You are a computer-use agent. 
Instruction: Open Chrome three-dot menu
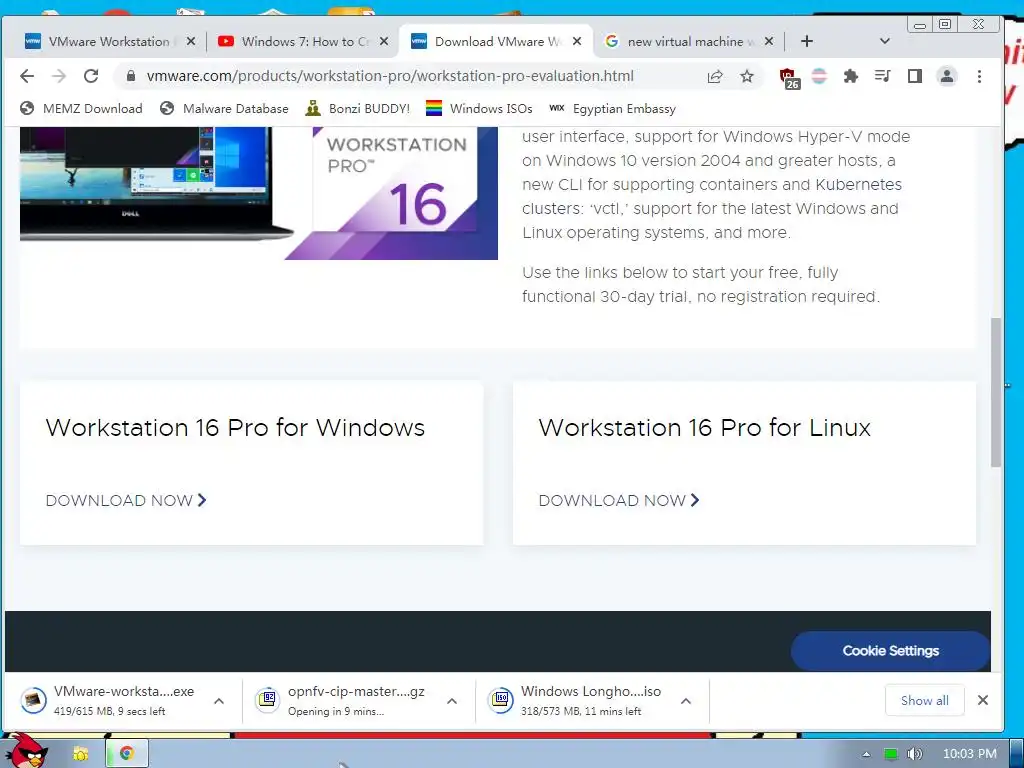(x=979, y=76)
